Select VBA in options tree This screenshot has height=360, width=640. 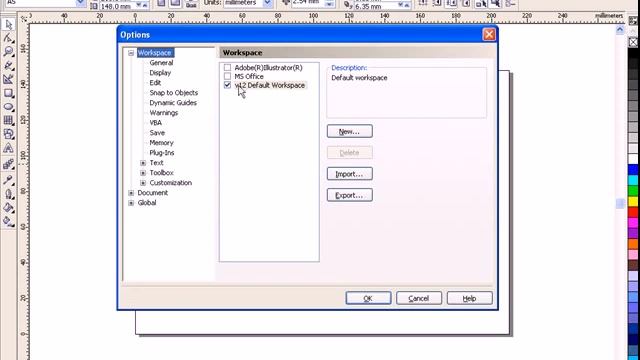[156, 123]
